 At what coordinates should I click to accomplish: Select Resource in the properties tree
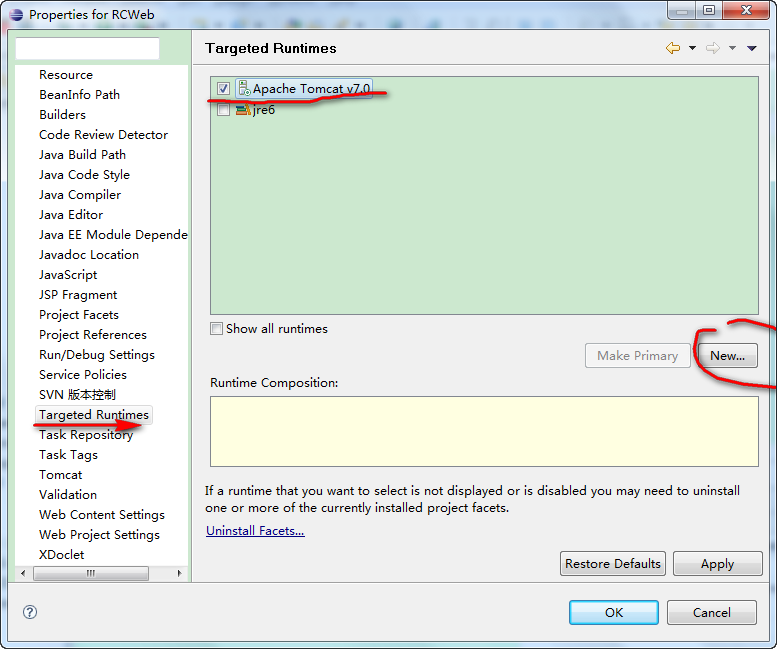(66, 75)
